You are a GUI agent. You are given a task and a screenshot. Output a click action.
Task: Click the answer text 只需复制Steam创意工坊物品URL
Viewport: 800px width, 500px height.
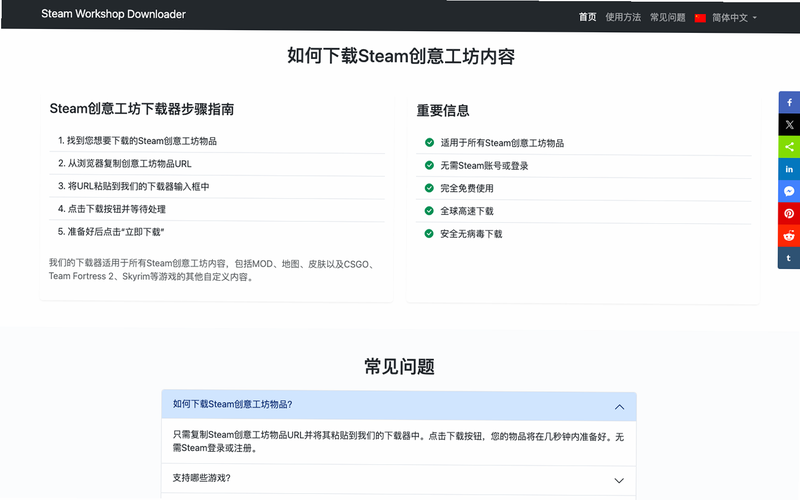tap(398, 442)
